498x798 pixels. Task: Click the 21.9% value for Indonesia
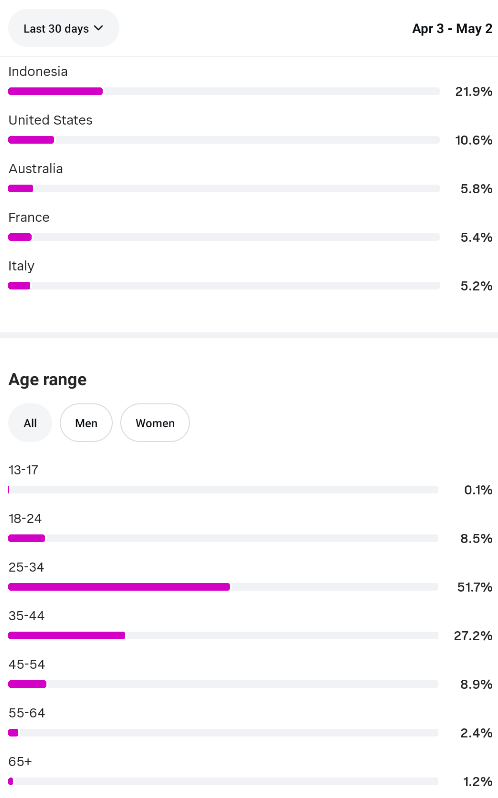(x=474, y=92)
